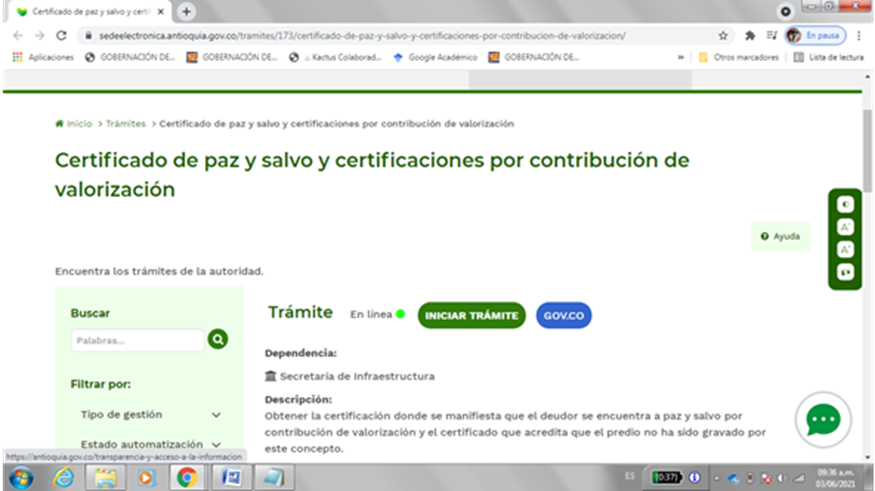Switch to Chrome in the taskbar
Viewport: 875px width, 491px height.
click(187, 478)
